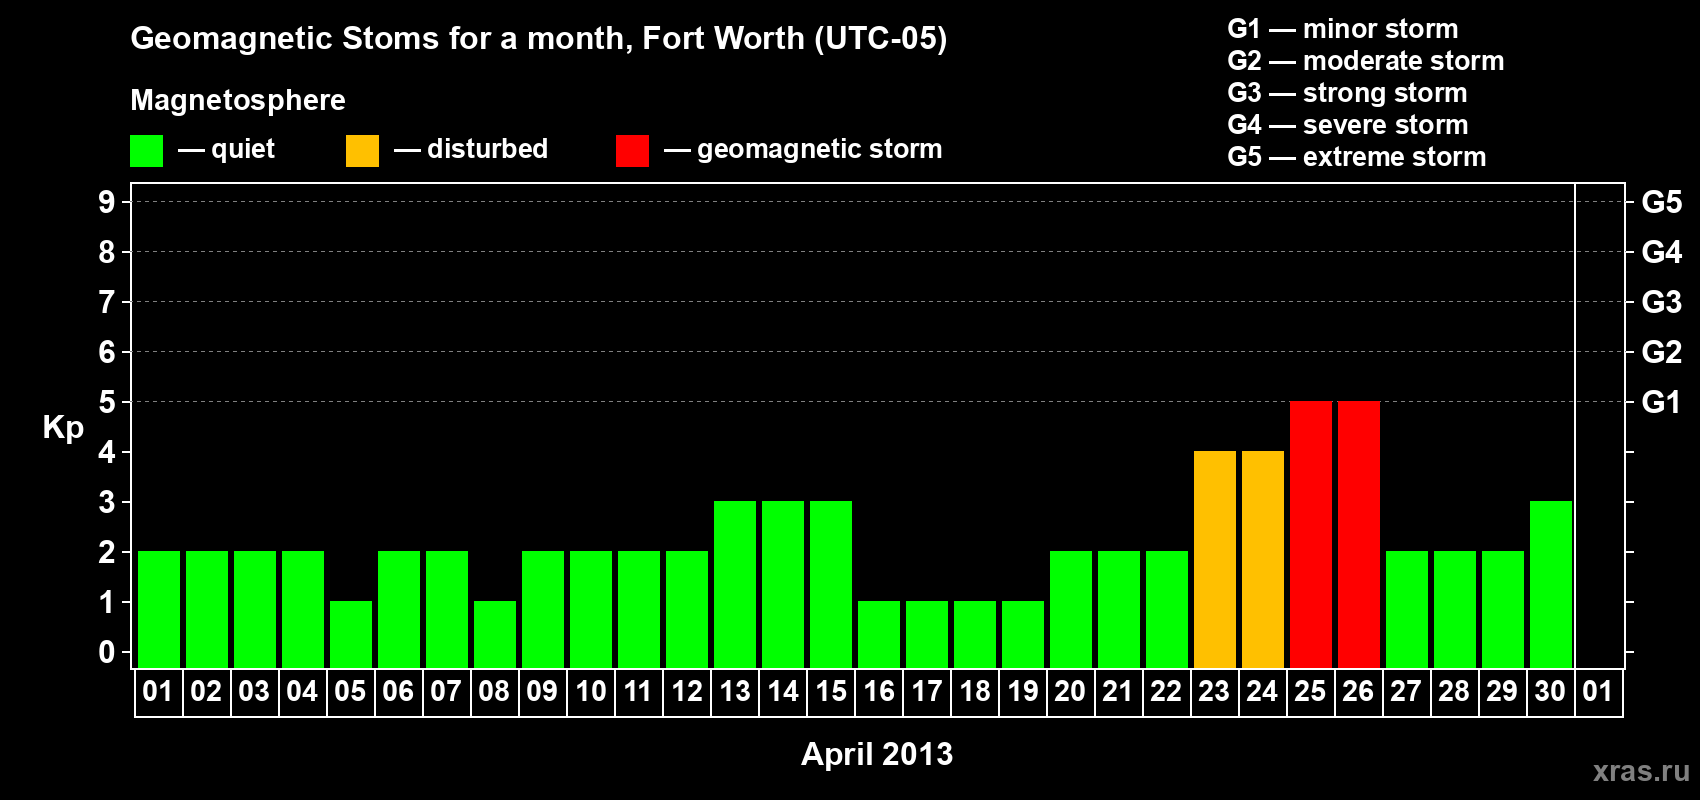Click the chart title mentioning Fort Worth
Viewport: 1700px width, 800px height.
539,39
